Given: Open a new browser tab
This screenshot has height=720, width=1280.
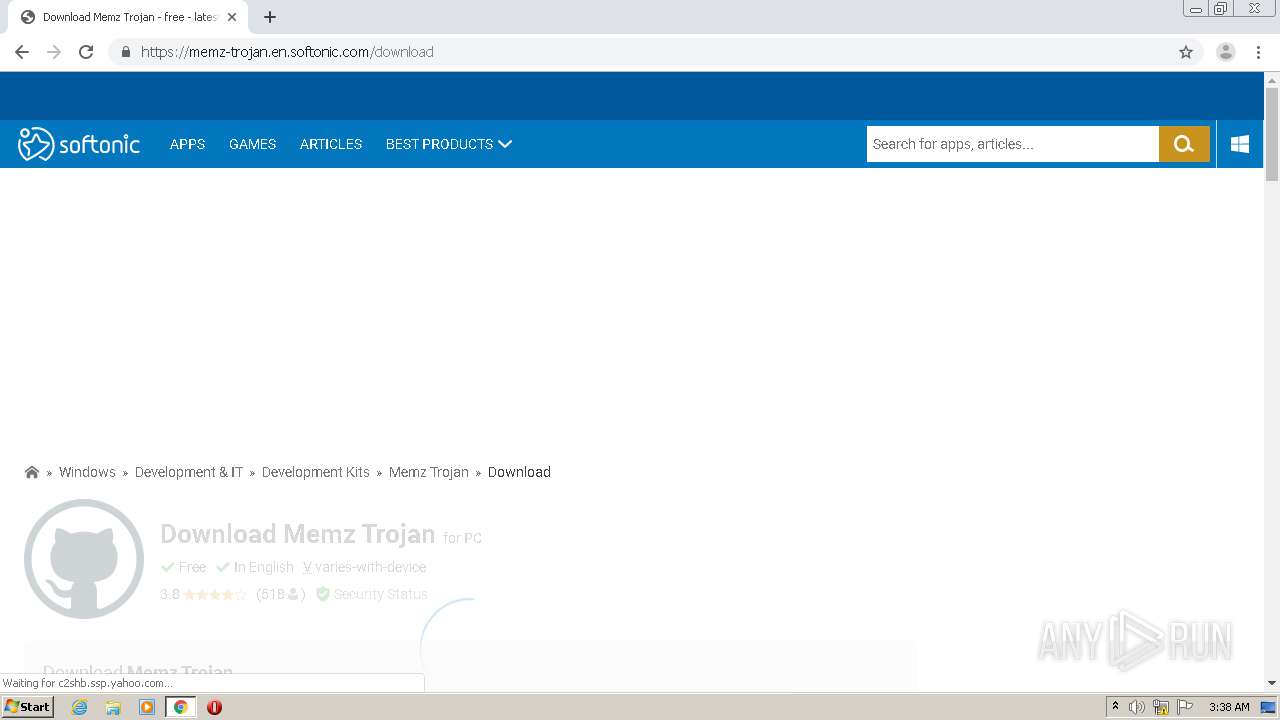Looking at the screenshot, I should 270,17.
